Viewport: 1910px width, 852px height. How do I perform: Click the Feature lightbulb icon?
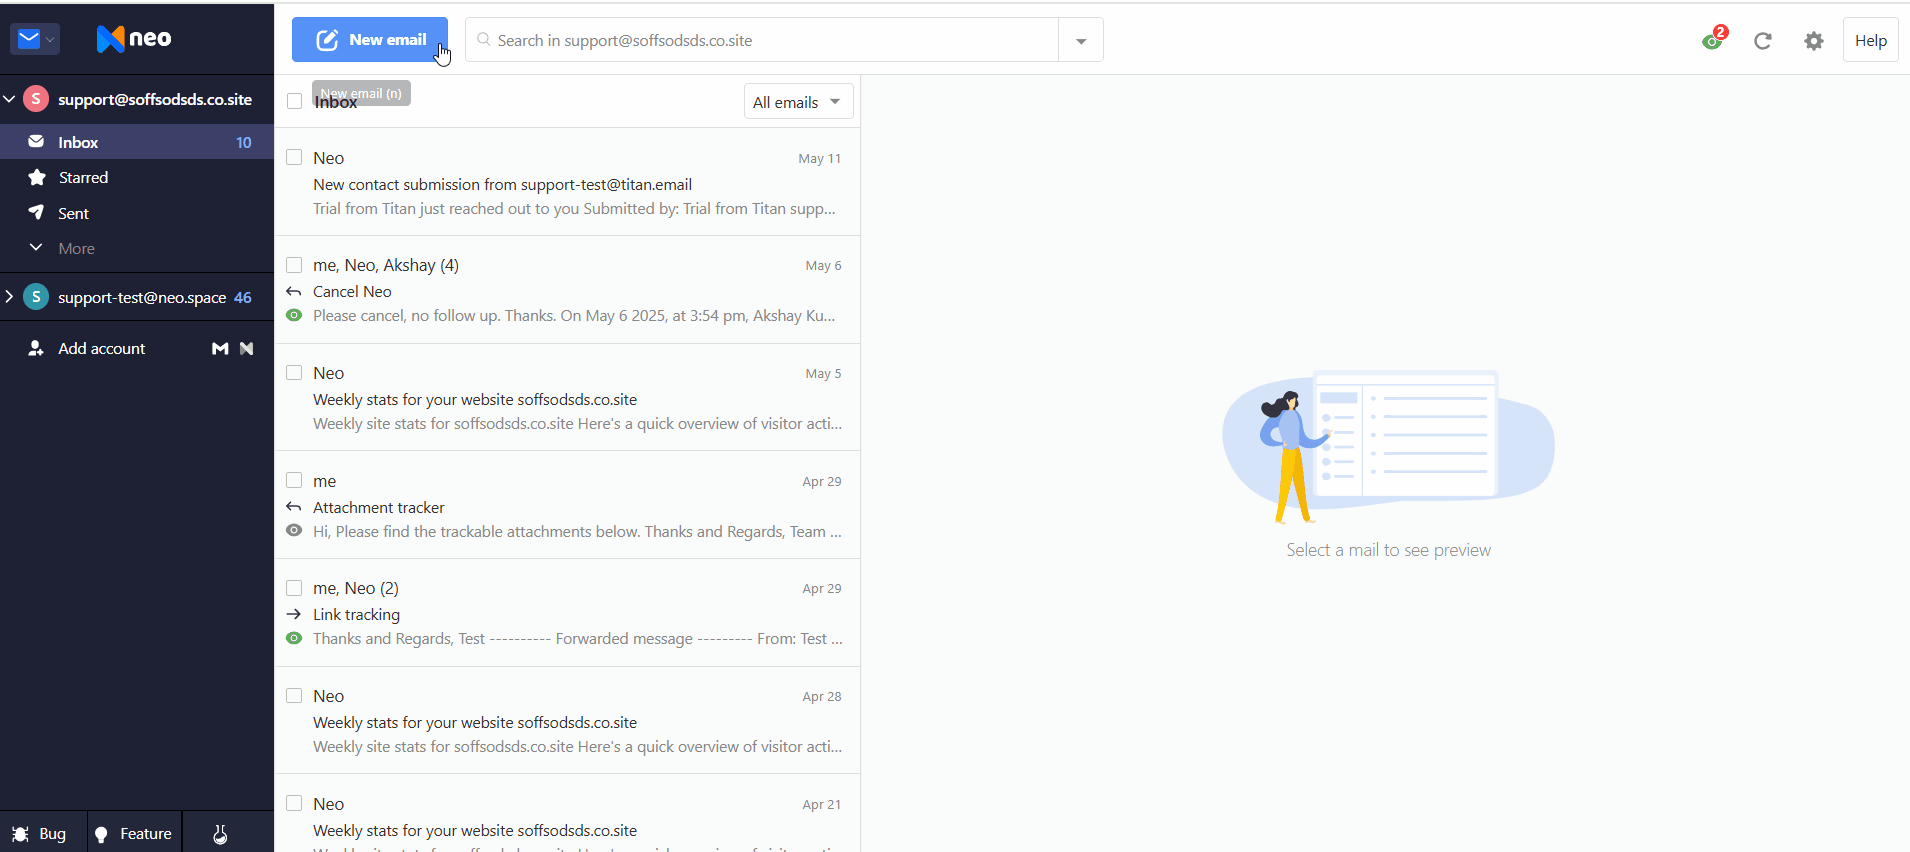pyautogui.click(x=101, y=834)
